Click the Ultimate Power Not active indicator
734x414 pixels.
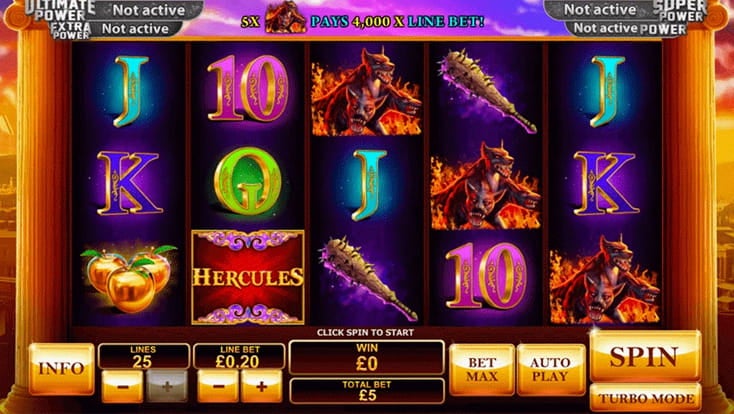(149, 9)
